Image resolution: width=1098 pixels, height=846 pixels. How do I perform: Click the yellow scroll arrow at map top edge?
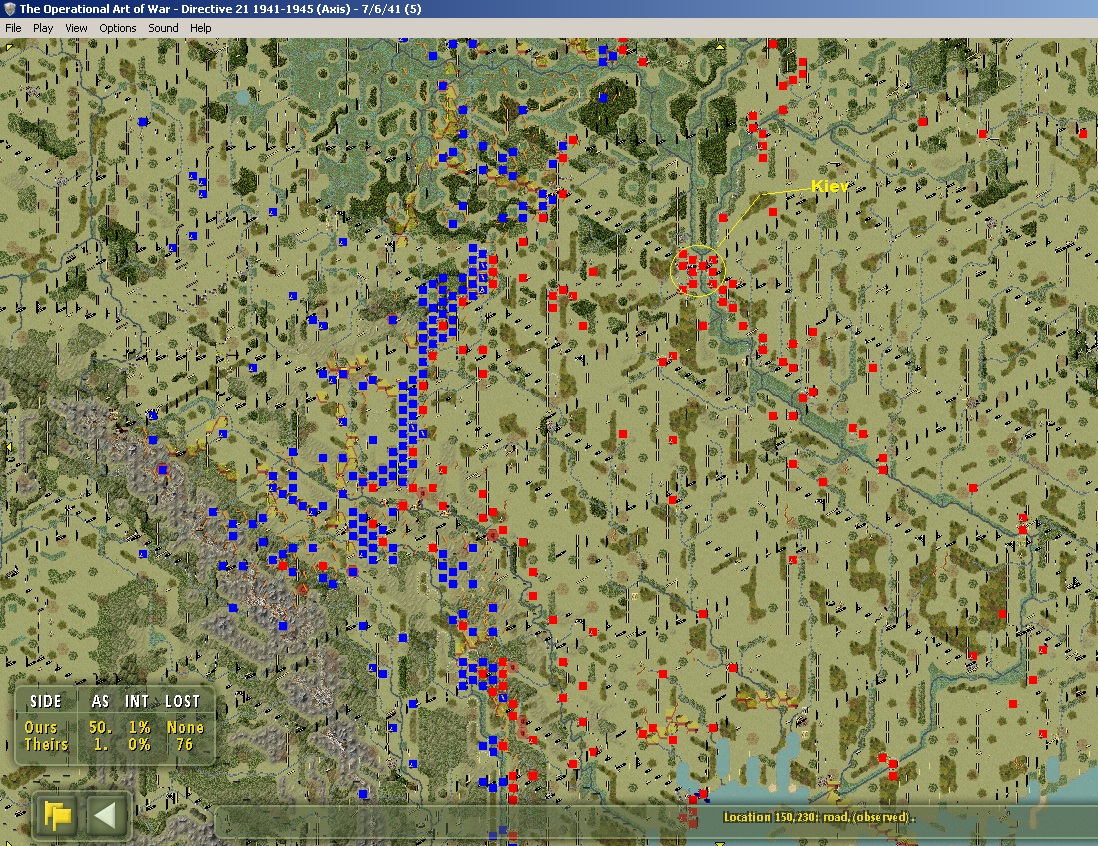click(720, 46)
